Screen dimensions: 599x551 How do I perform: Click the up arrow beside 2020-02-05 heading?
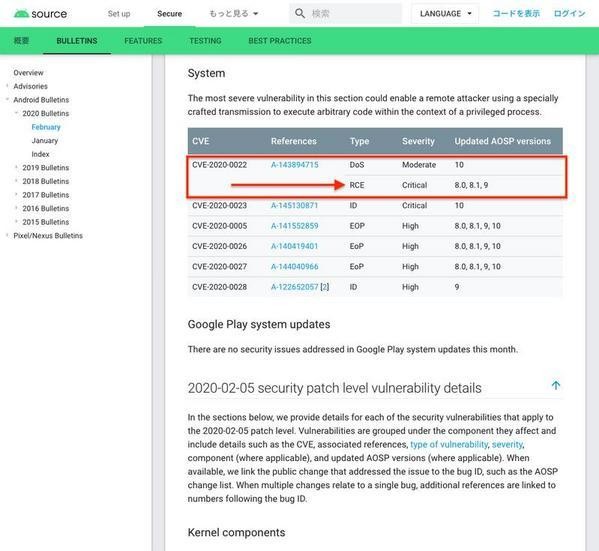tap(556, 385)
